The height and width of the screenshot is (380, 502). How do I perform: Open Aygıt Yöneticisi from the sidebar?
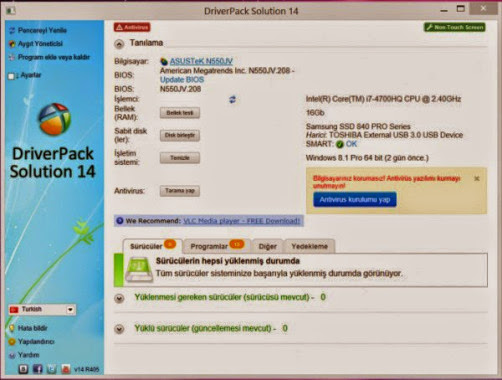tap(40, 44)
